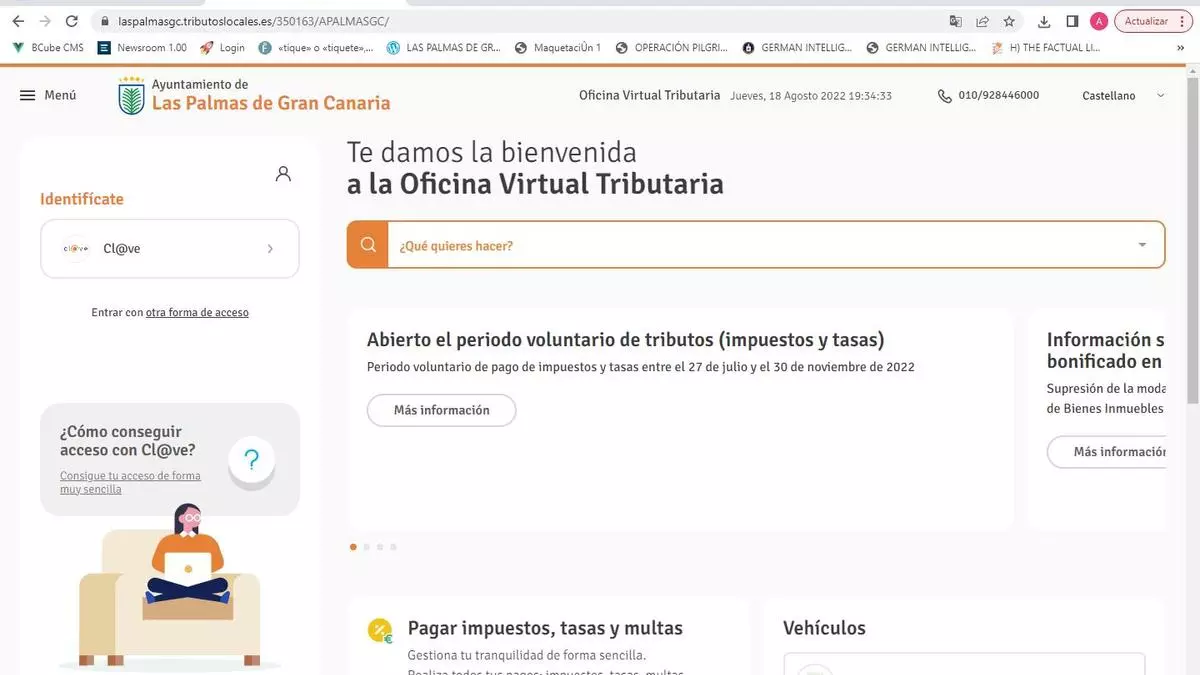Screen dimensions: 1200x675
Task: Click the browser translate page icon
Action: [956, 21]
